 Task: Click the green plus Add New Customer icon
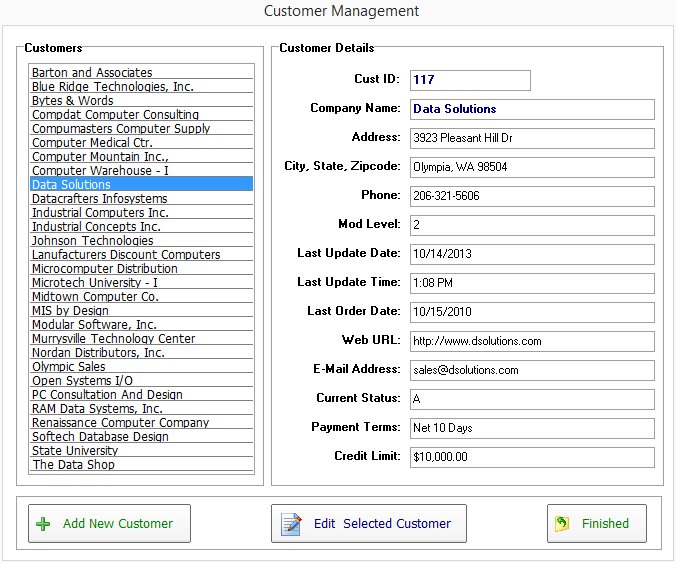click(x=43, y=523)
